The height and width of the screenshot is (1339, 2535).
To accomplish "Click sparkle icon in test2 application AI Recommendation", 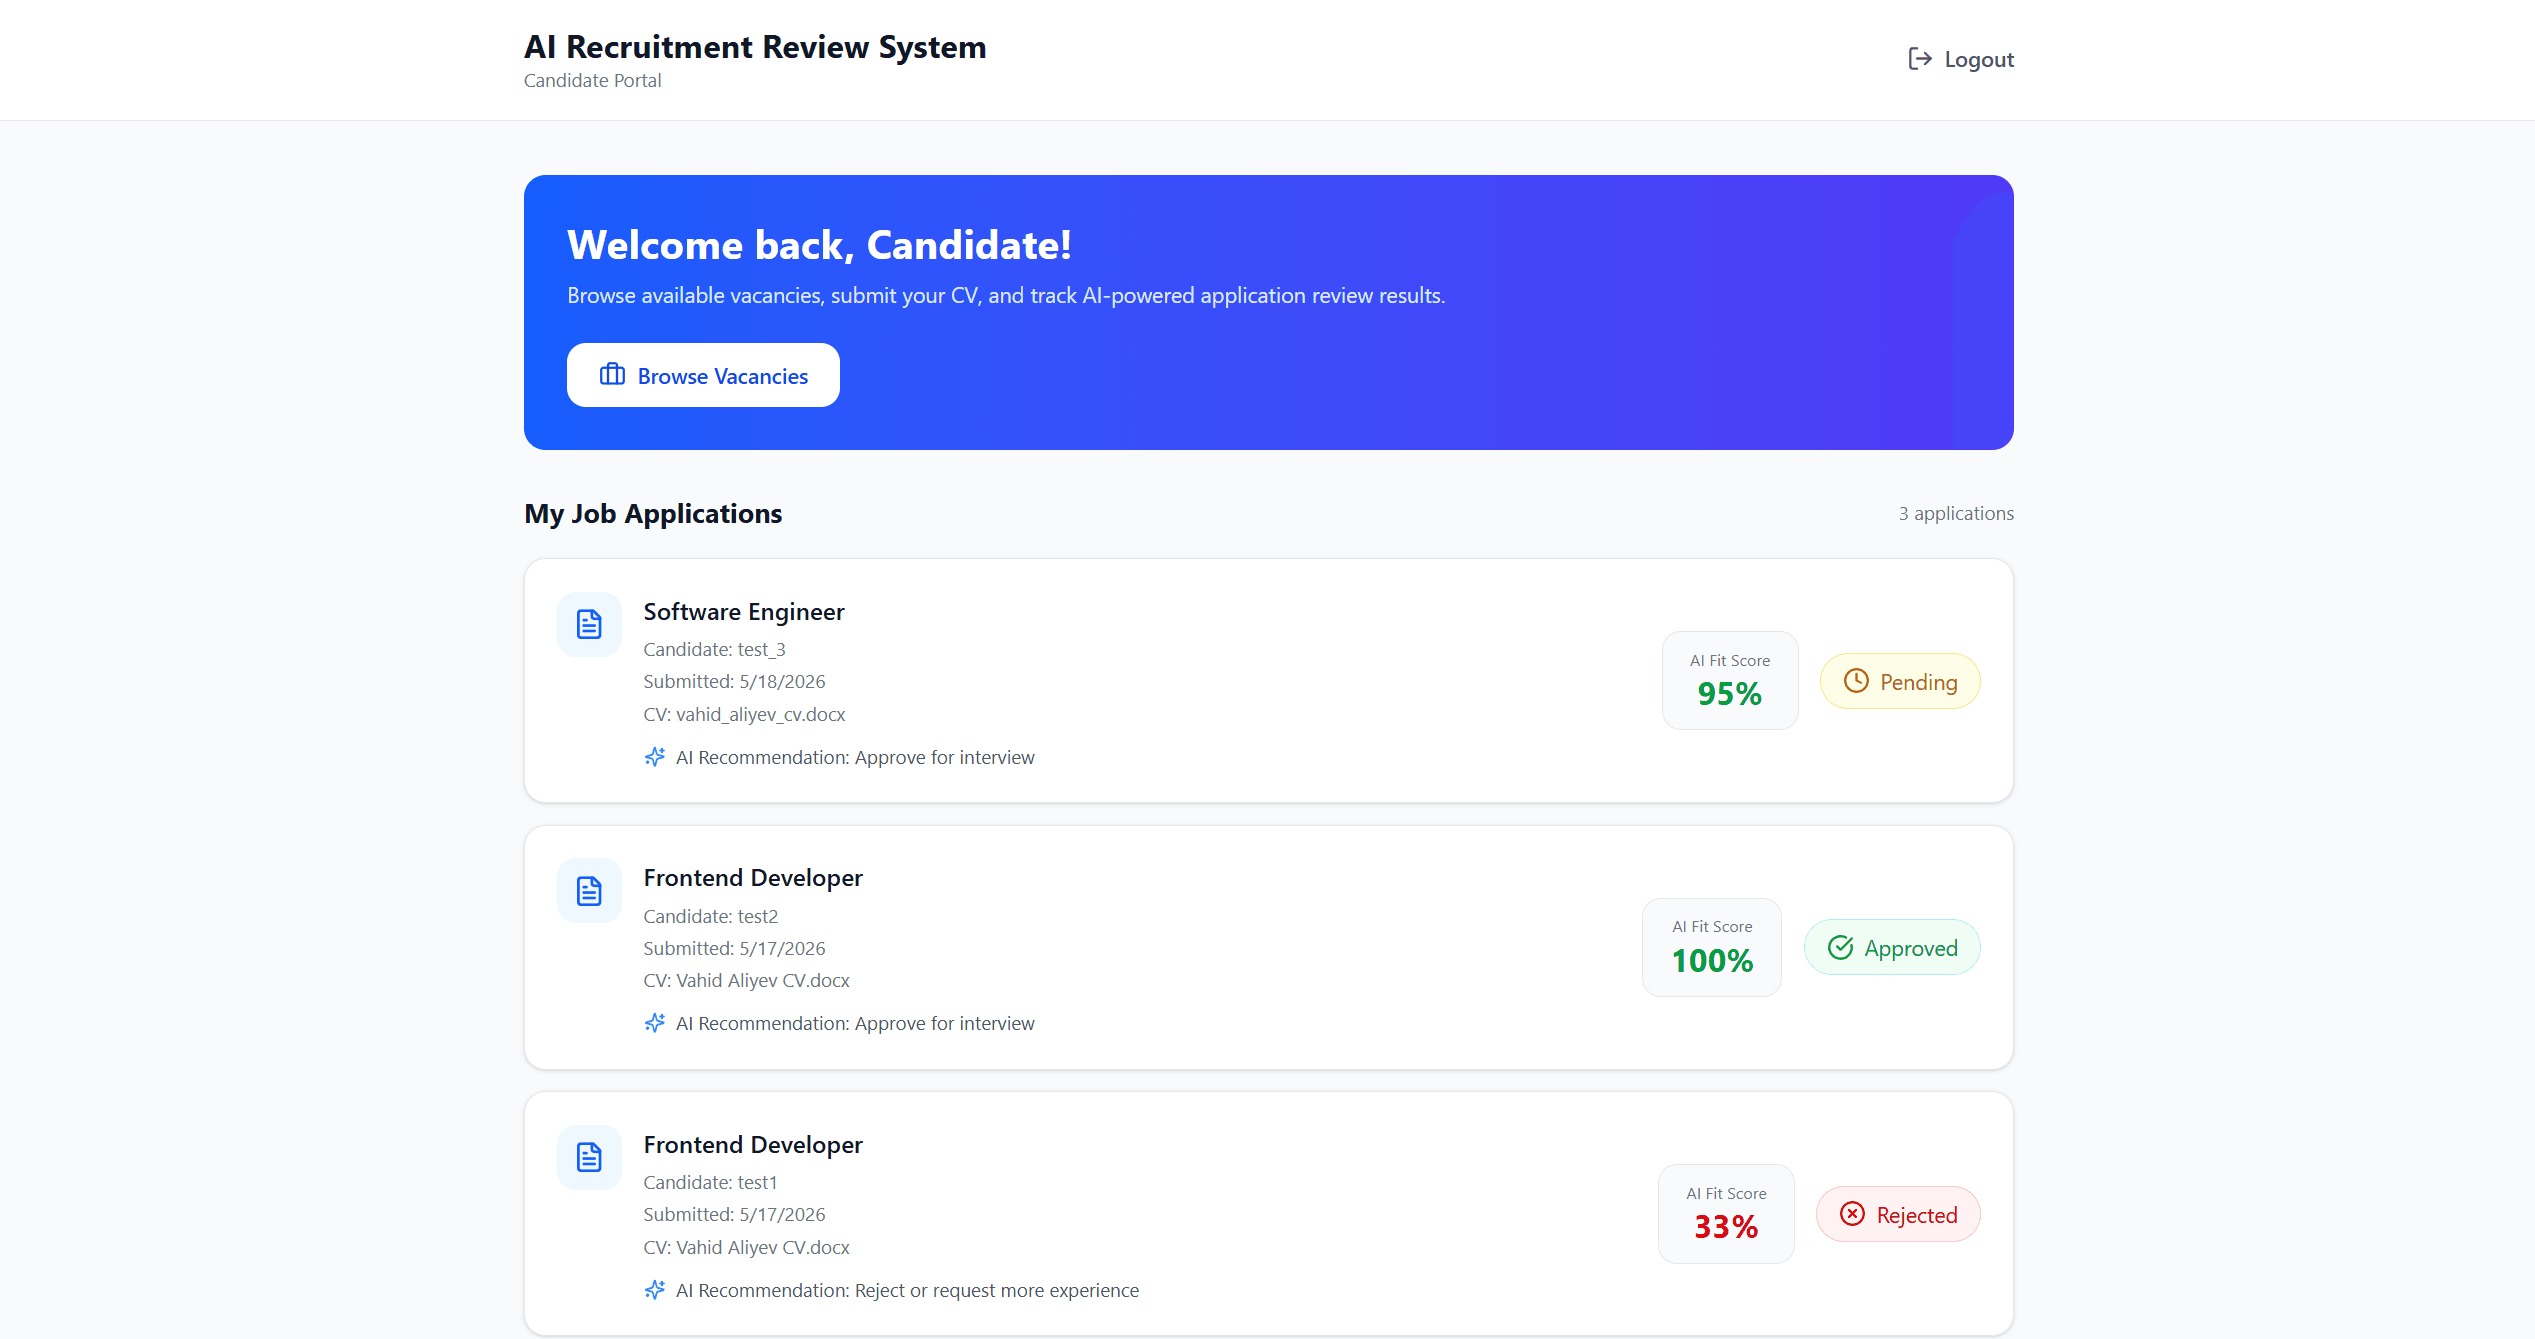I will click(x=655, y=1023).
